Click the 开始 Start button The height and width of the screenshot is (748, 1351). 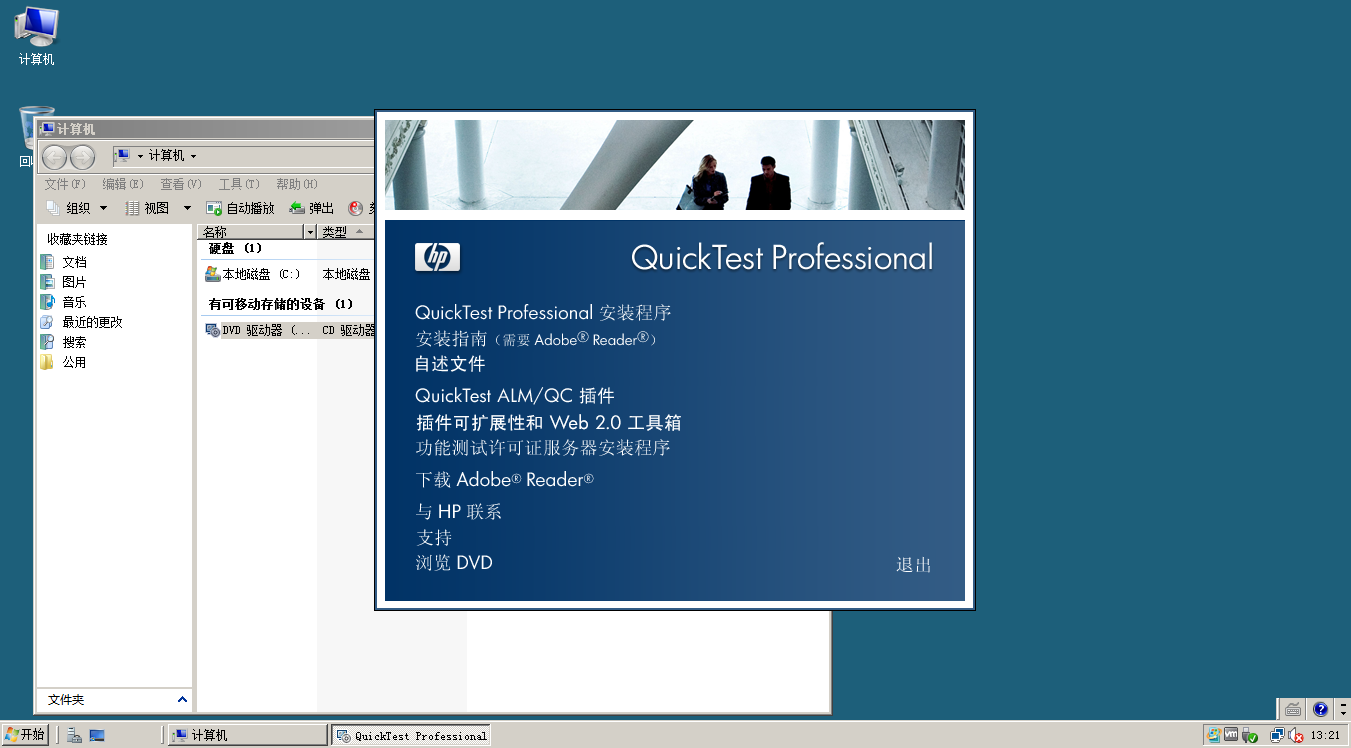click(25, 735)
